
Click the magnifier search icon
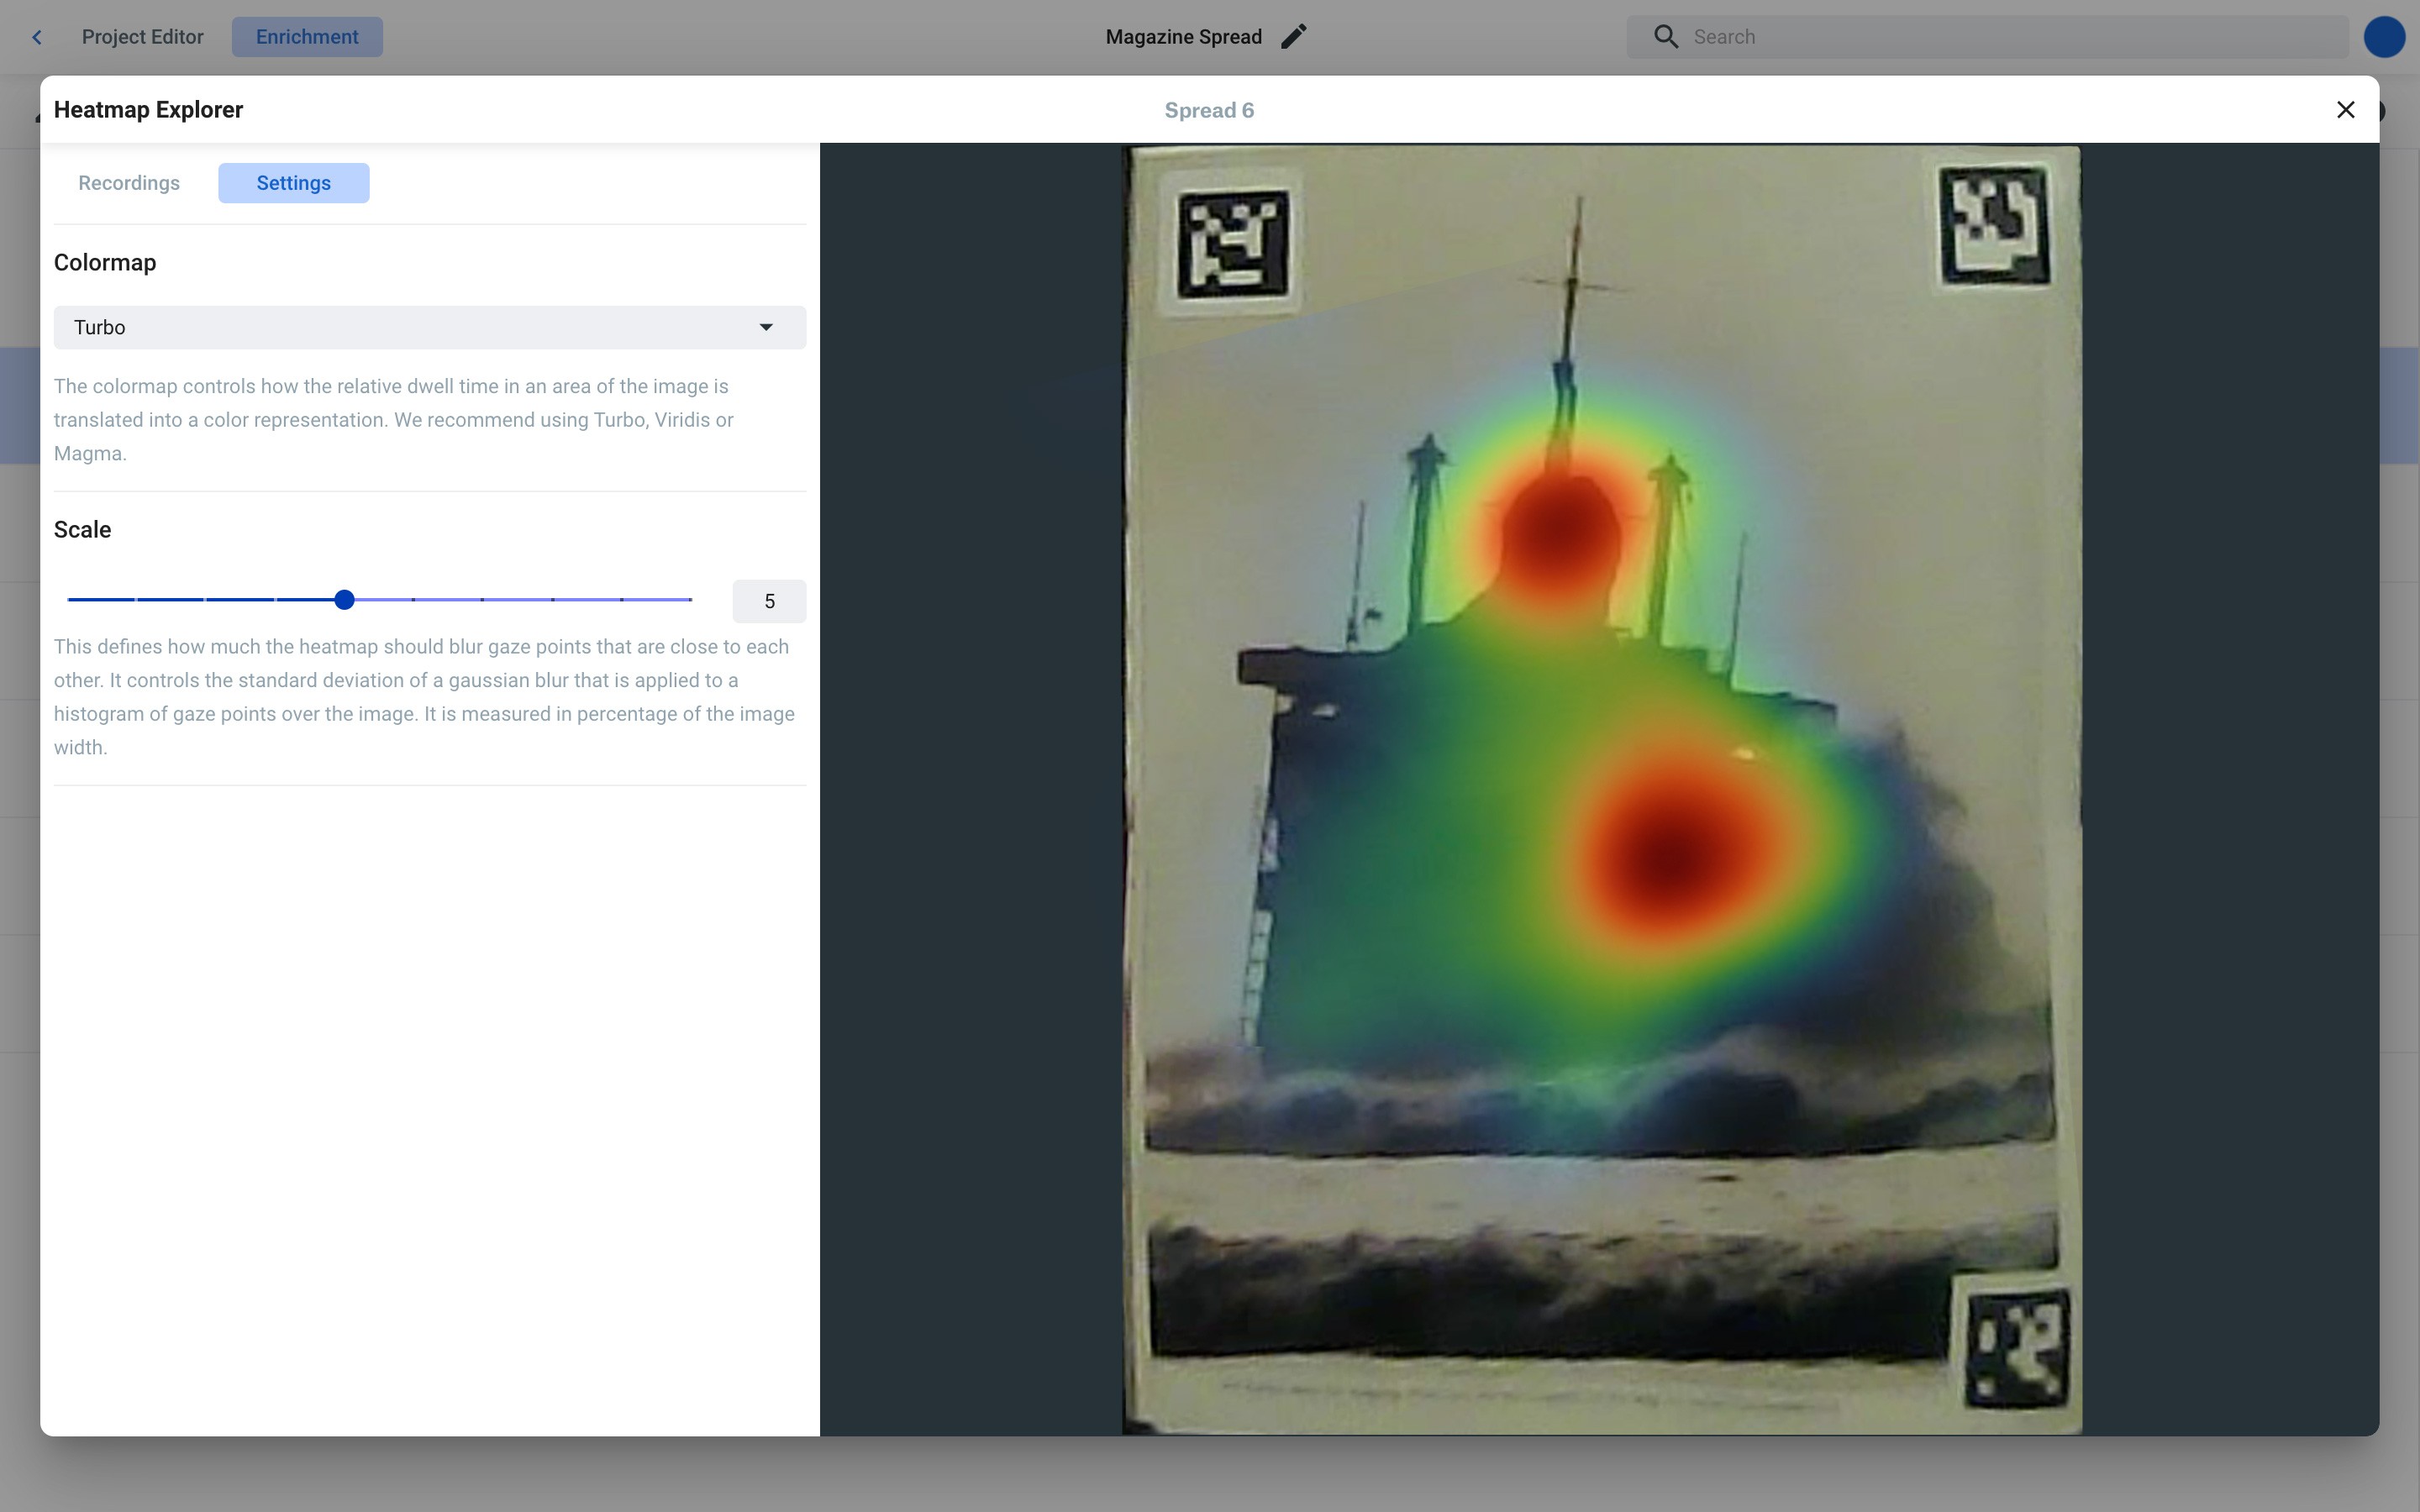coord(1665,37)
